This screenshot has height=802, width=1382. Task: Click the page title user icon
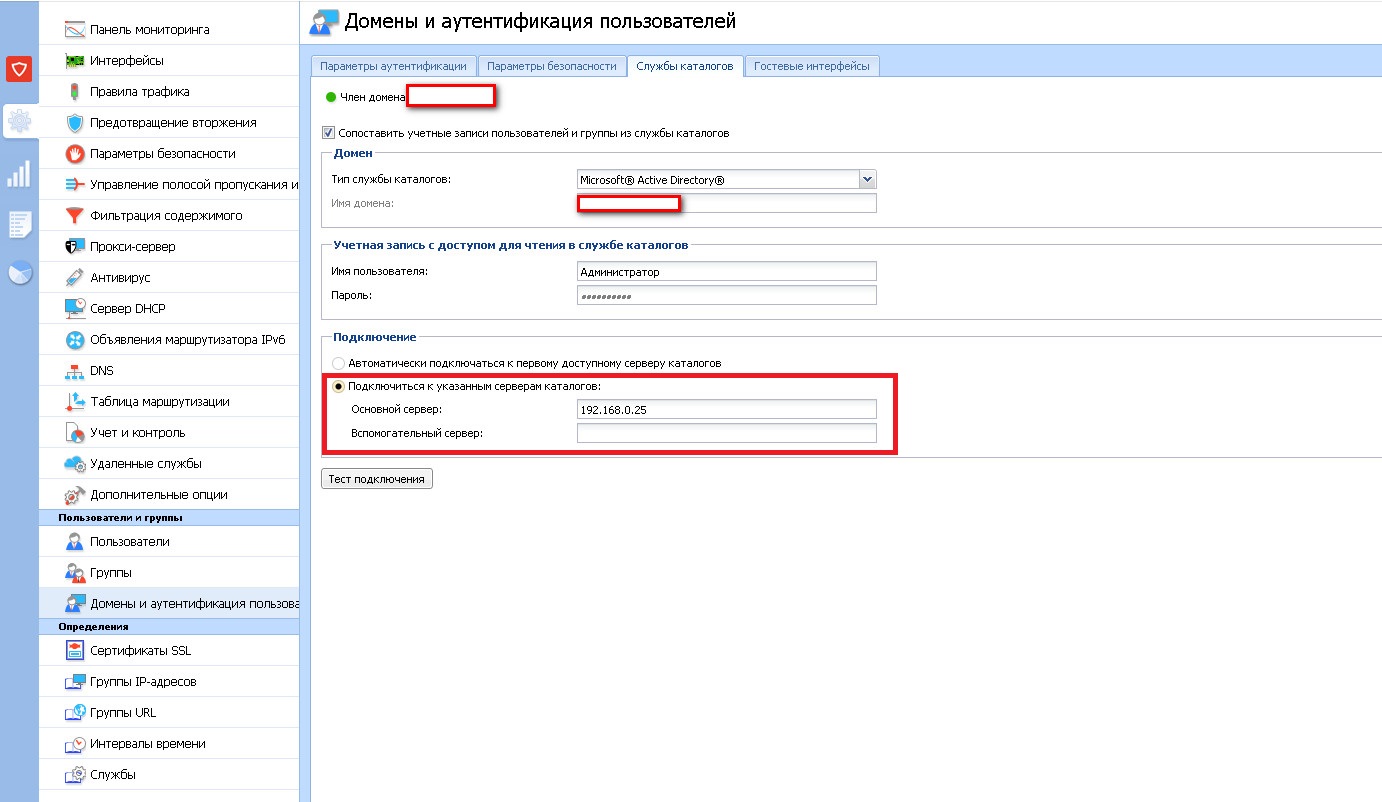[x=325, y=21]
